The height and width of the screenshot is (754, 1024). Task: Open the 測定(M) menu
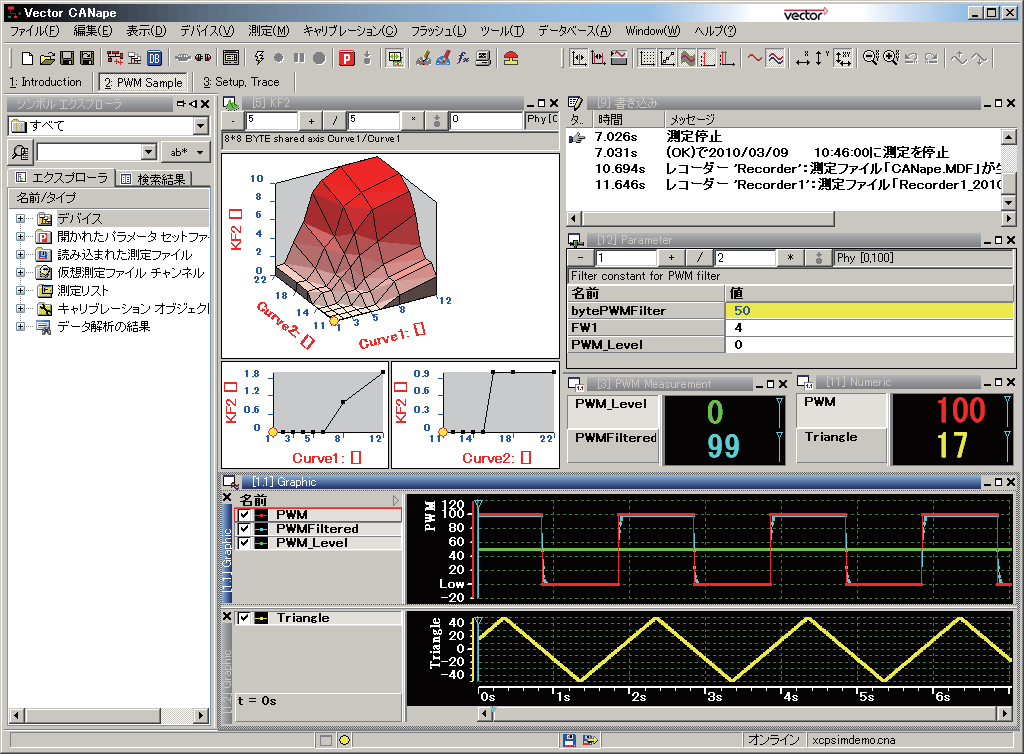[268, 31]
